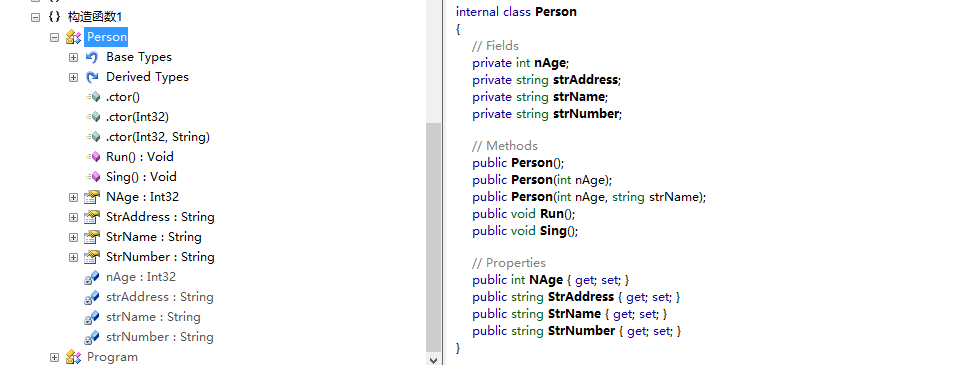Select the Program tree item
This screenshot has width=979, height=365.
[x=112, y=358]
